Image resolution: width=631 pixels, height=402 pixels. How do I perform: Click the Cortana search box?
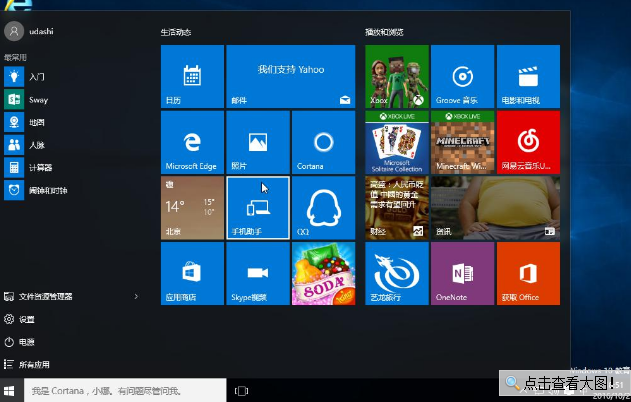[x=125, y=390]
